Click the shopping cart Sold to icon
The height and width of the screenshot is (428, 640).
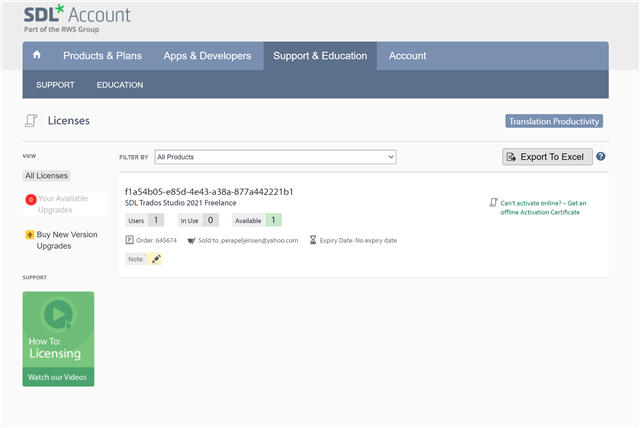(191, 241)
